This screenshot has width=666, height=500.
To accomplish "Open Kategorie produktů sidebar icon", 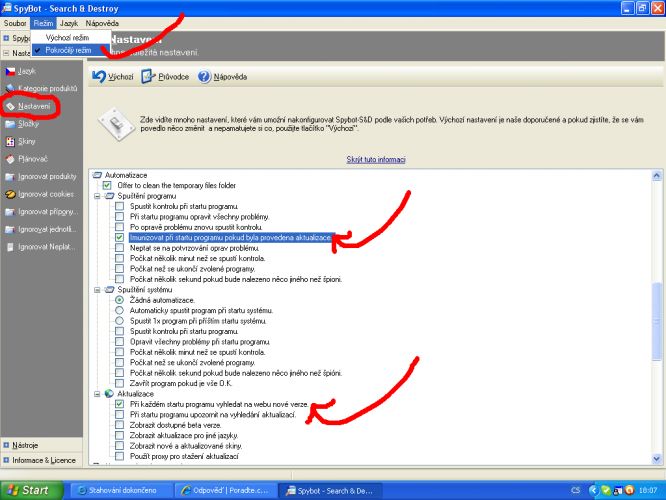I will point(10,88).
